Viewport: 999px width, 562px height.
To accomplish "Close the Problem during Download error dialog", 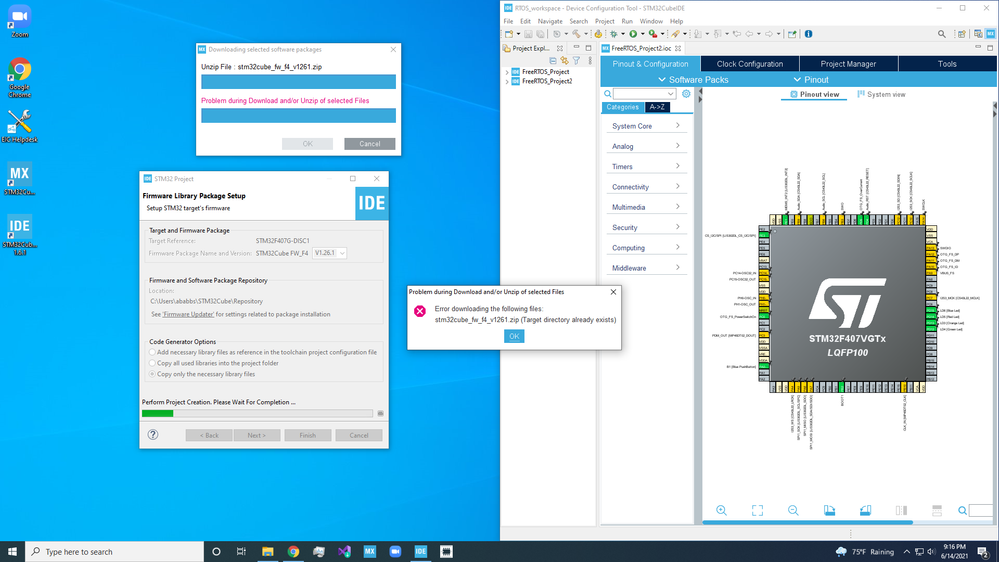I will point(613,292).
